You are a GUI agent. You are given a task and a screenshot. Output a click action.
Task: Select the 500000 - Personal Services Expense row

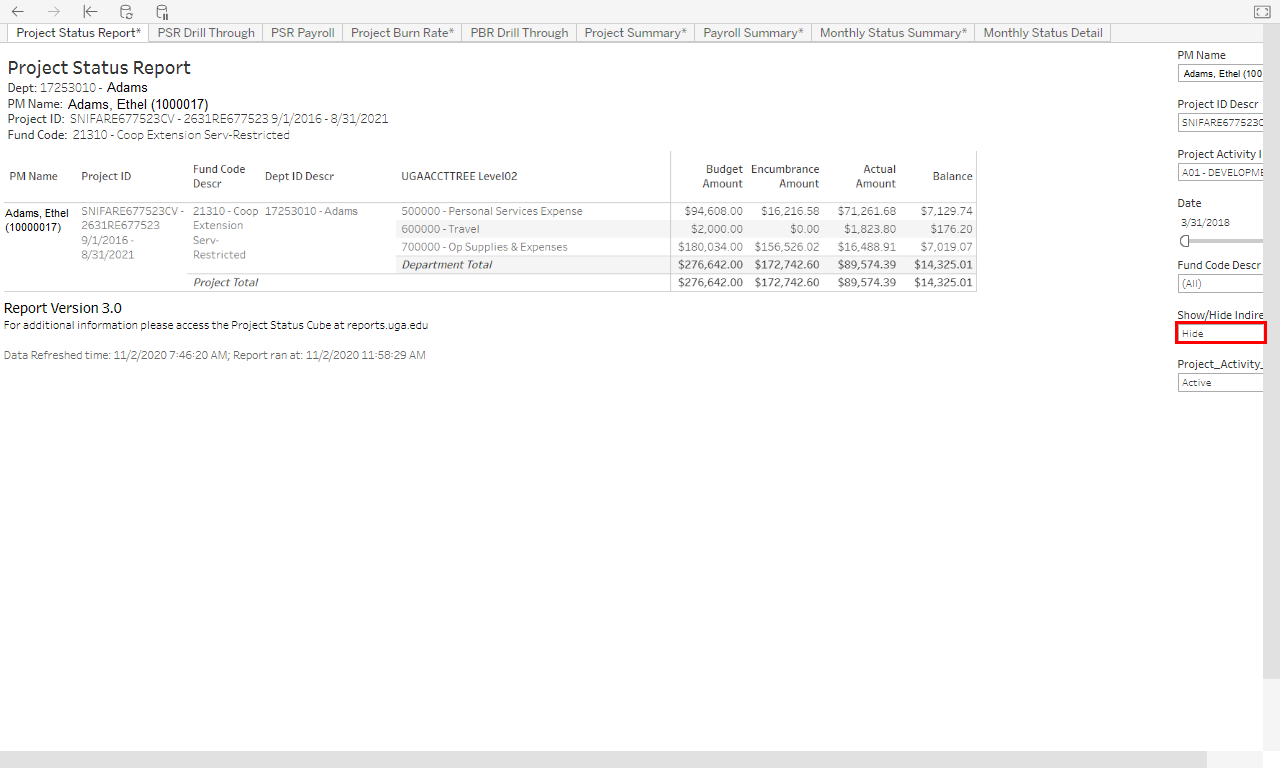491,211
